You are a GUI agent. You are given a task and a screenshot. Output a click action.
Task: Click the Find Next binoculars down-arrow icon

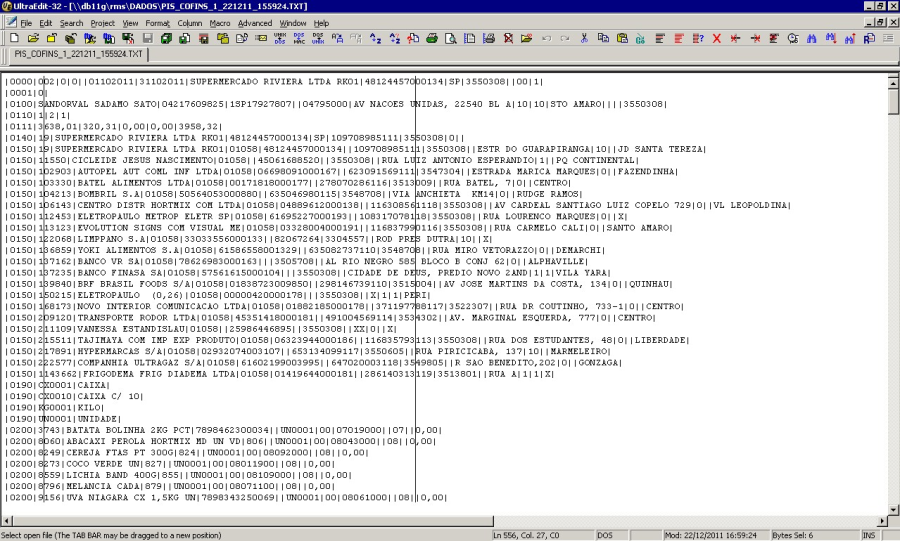point(830,38)
